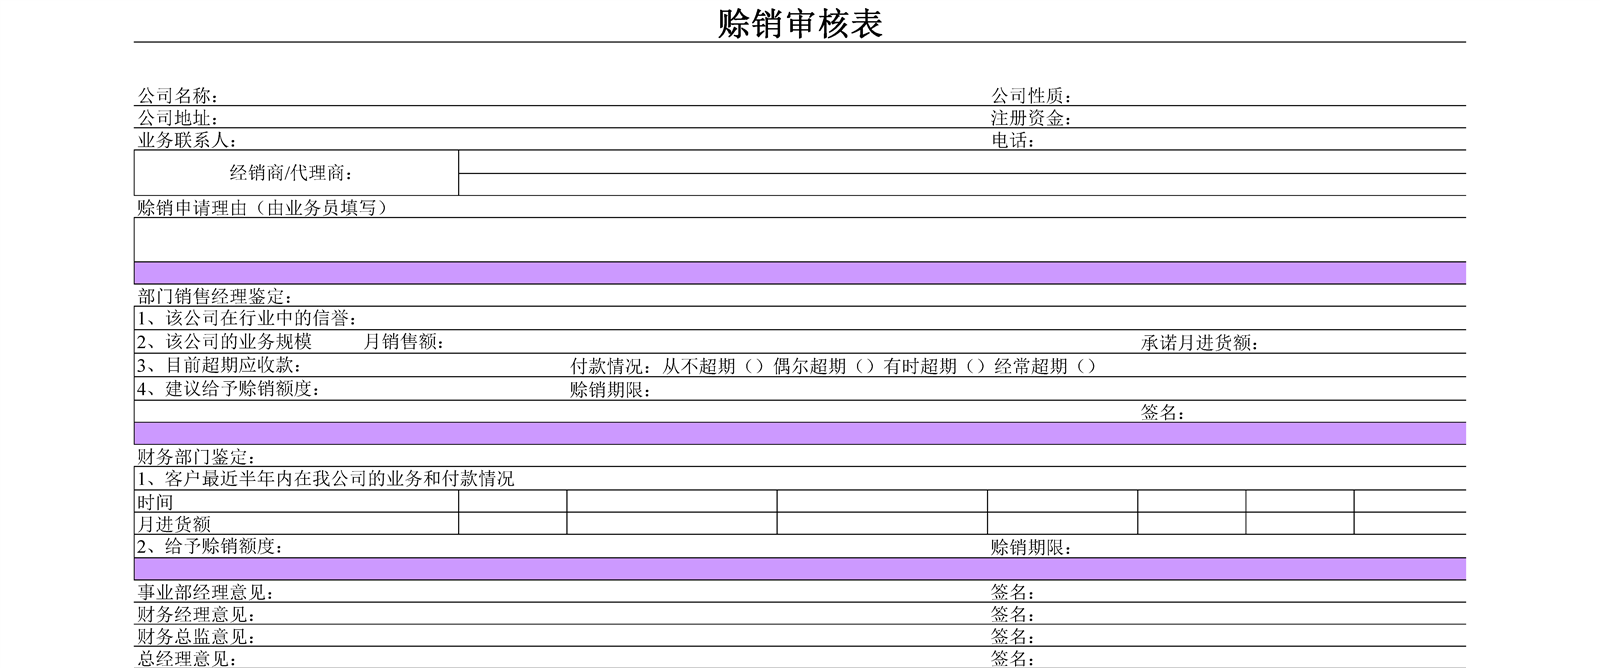The image size is (1600, 668).
Task: Select the 电话 field
Action: (x=1250, y=141)
